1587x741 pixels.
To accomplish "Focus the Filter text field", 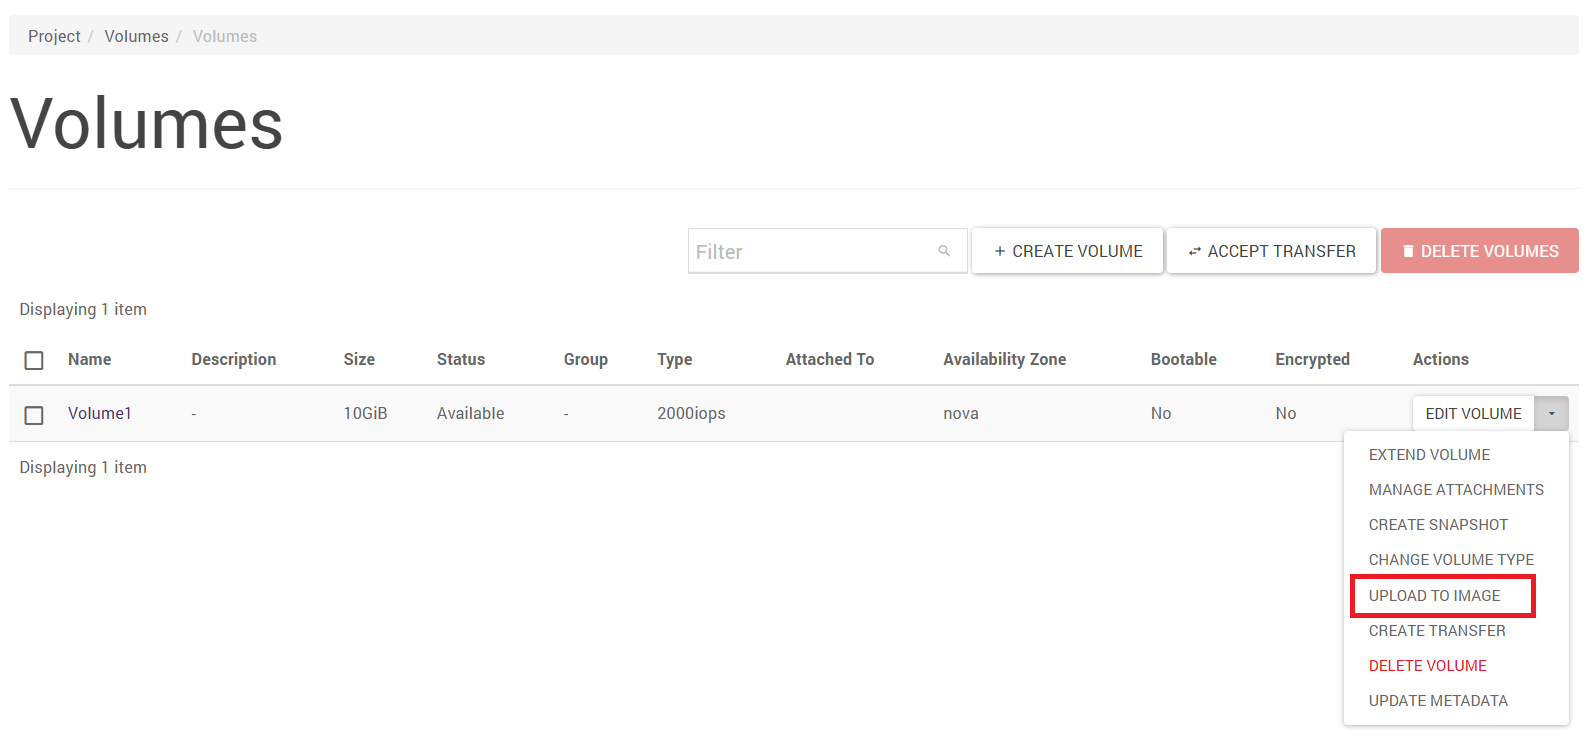I will 810,252.
